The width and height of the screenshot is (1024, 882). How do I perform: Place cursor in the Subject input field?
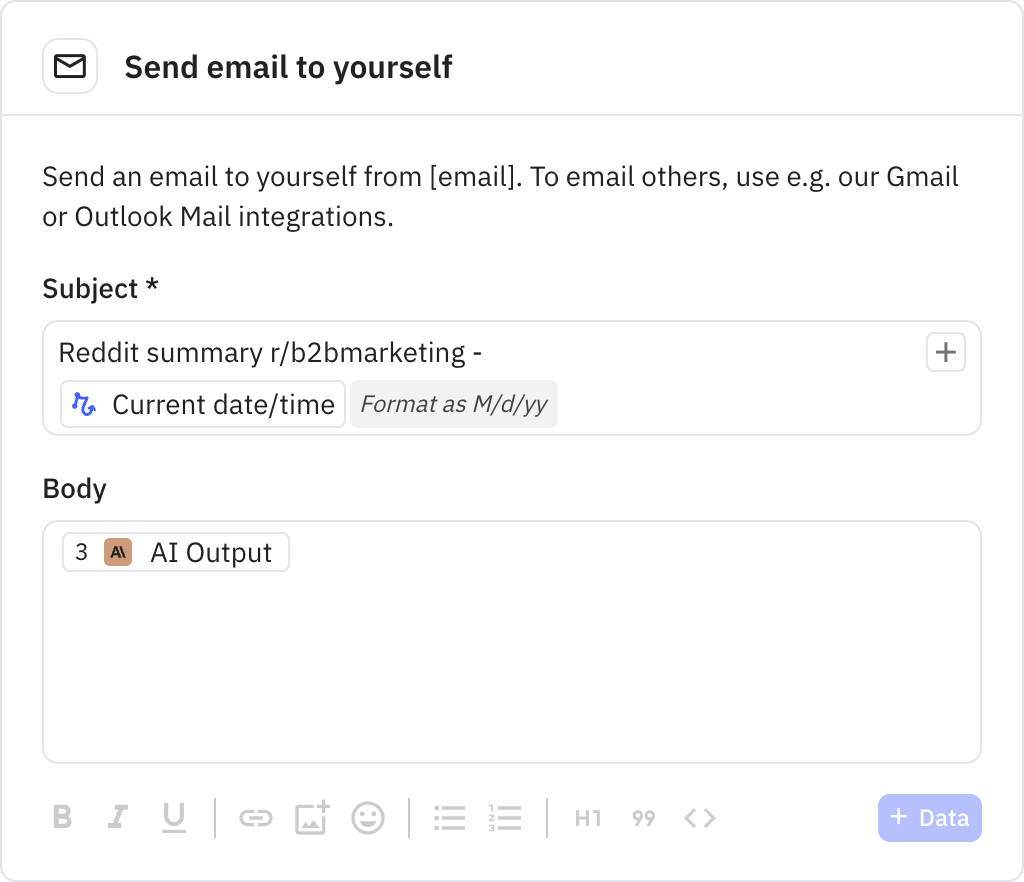(x=600, y=352)
